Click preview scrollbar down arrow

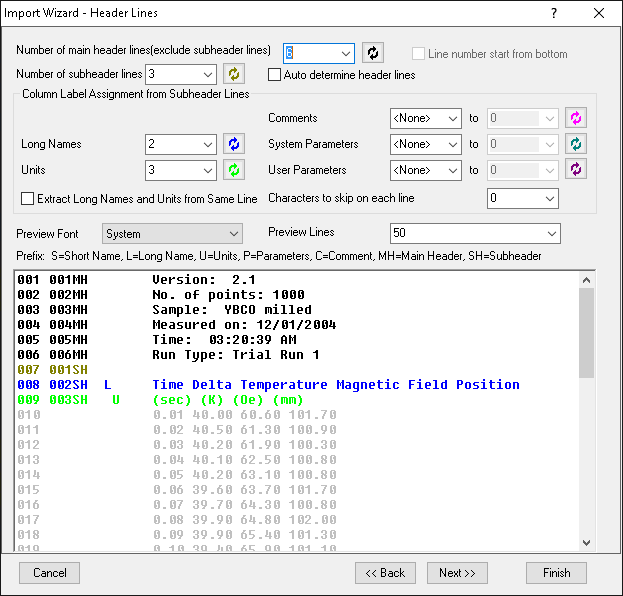coord(586,543)
